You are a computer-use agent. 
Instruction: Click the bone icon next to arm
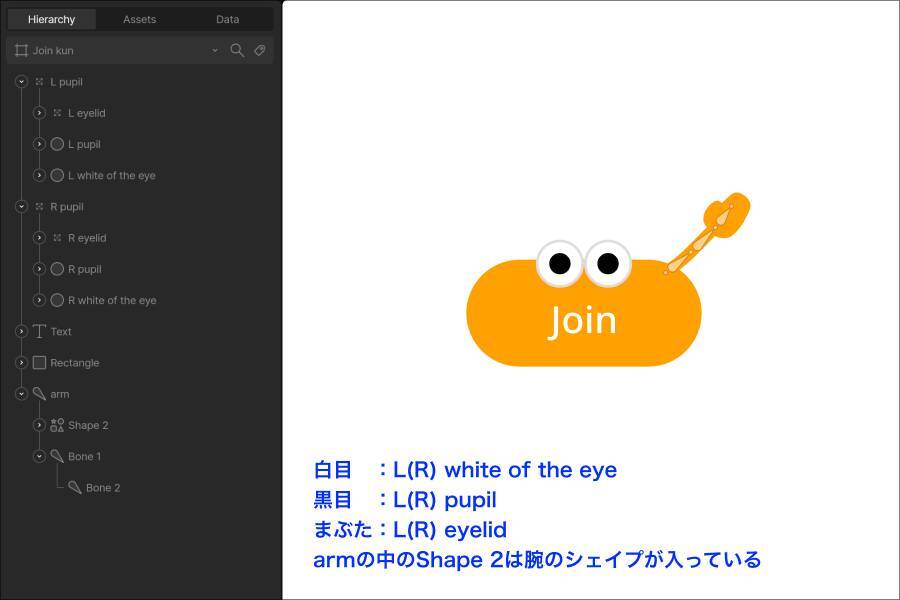[x=38, y=394]
